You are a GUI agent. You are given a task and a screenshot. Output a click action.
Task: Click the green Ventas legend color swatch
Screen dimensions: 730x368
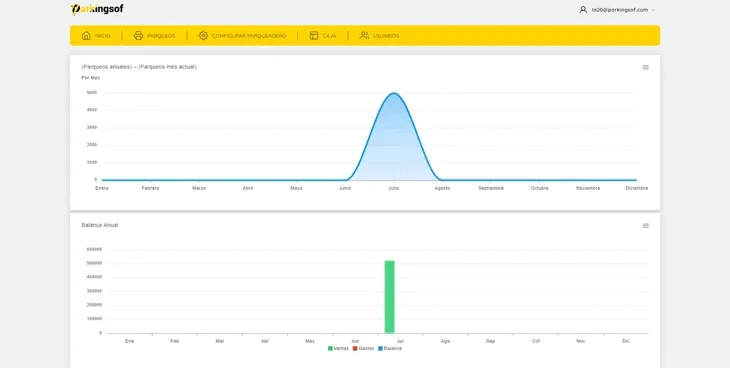(x=330, y=348)
